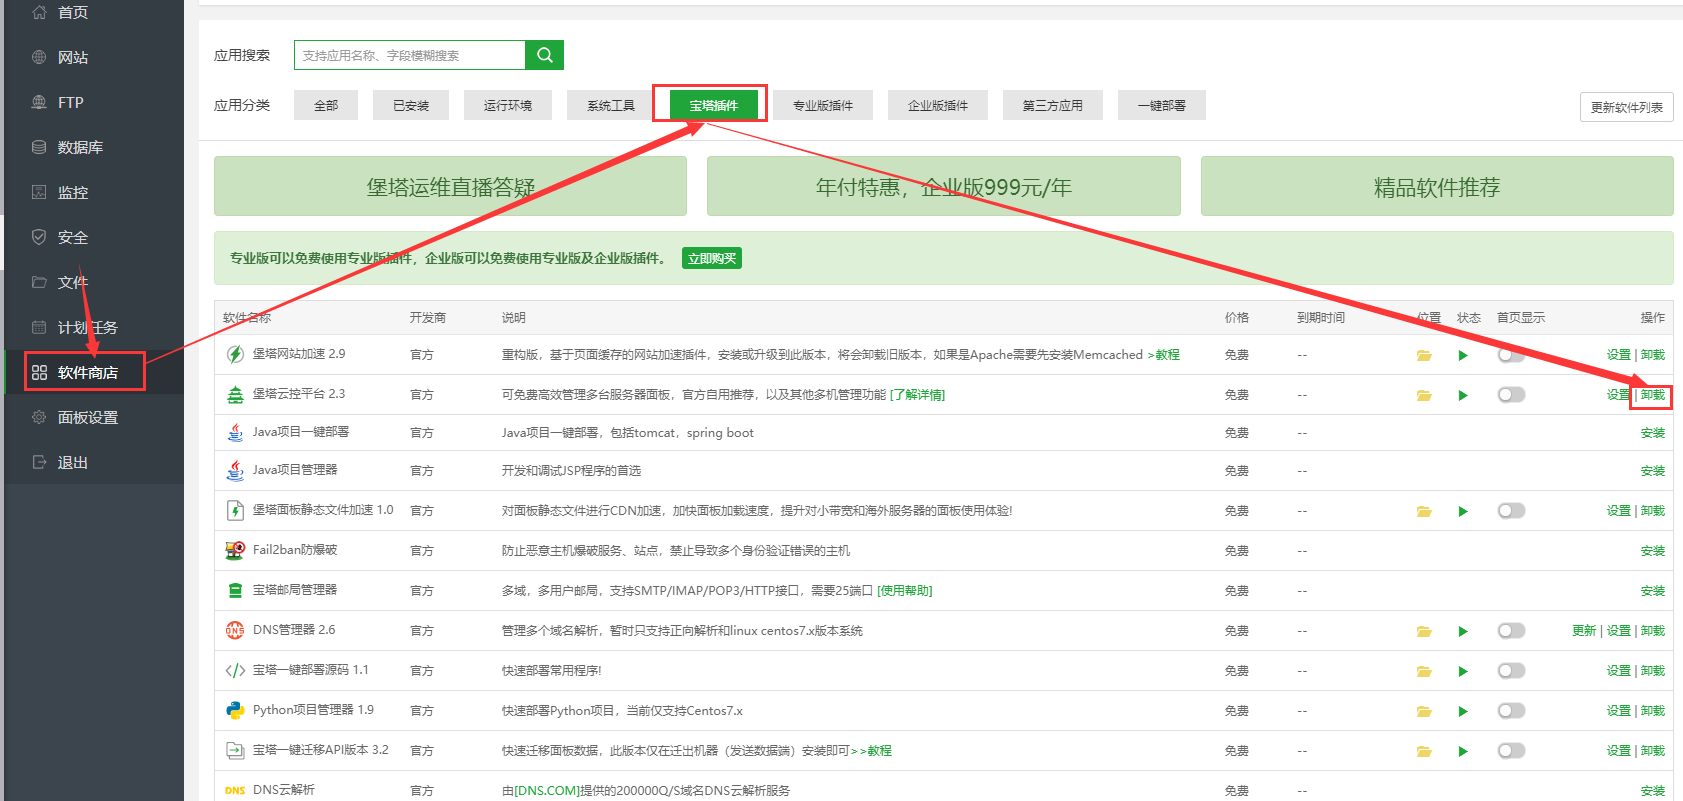Select the 一键部署 category tab
1683x801 pixels.
[1162, 105]
